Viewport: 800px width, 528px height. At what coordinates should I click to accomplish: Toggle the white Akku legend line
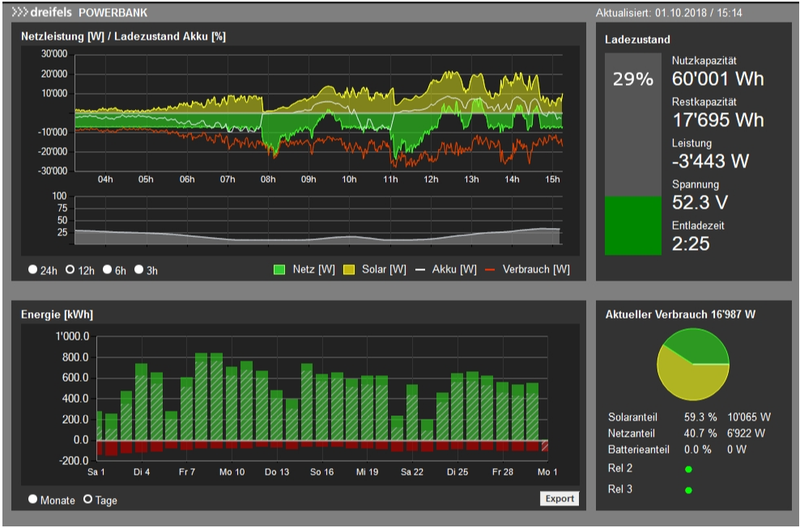click(x=422, y=270)
